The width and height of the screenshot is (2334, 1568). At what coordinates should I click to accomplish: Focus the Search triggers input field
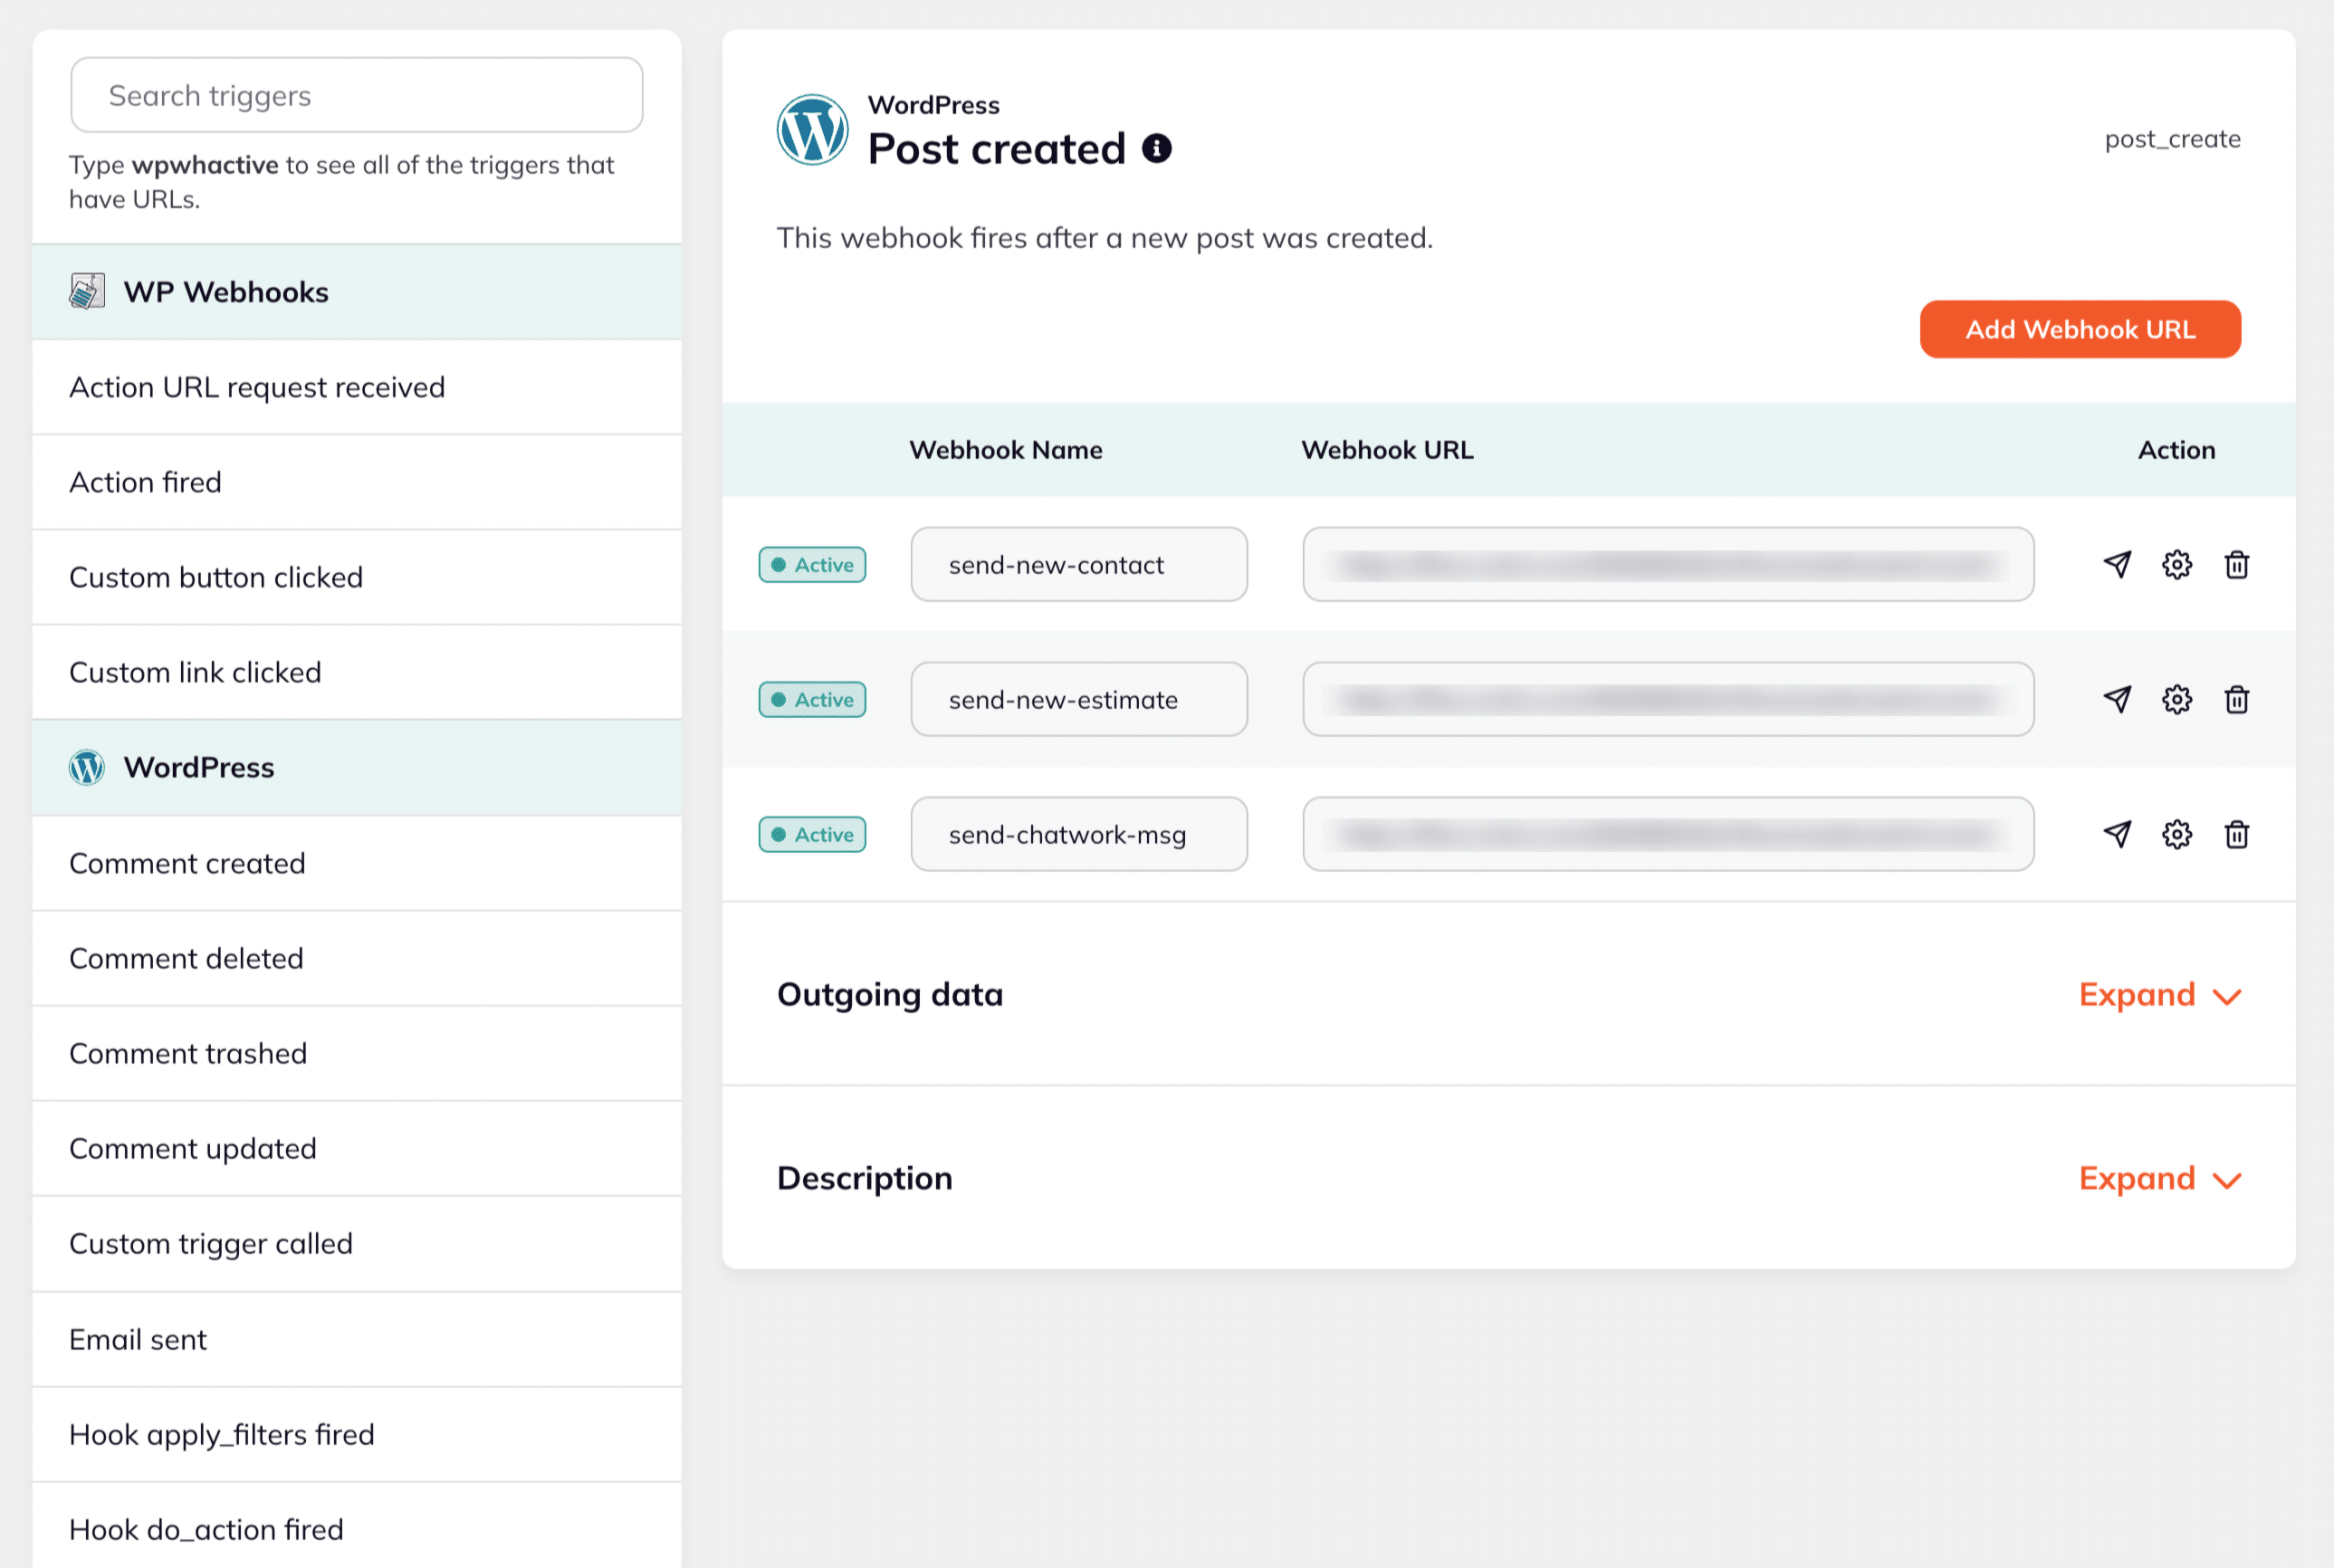pyautogui.click(x=356, y=95)
